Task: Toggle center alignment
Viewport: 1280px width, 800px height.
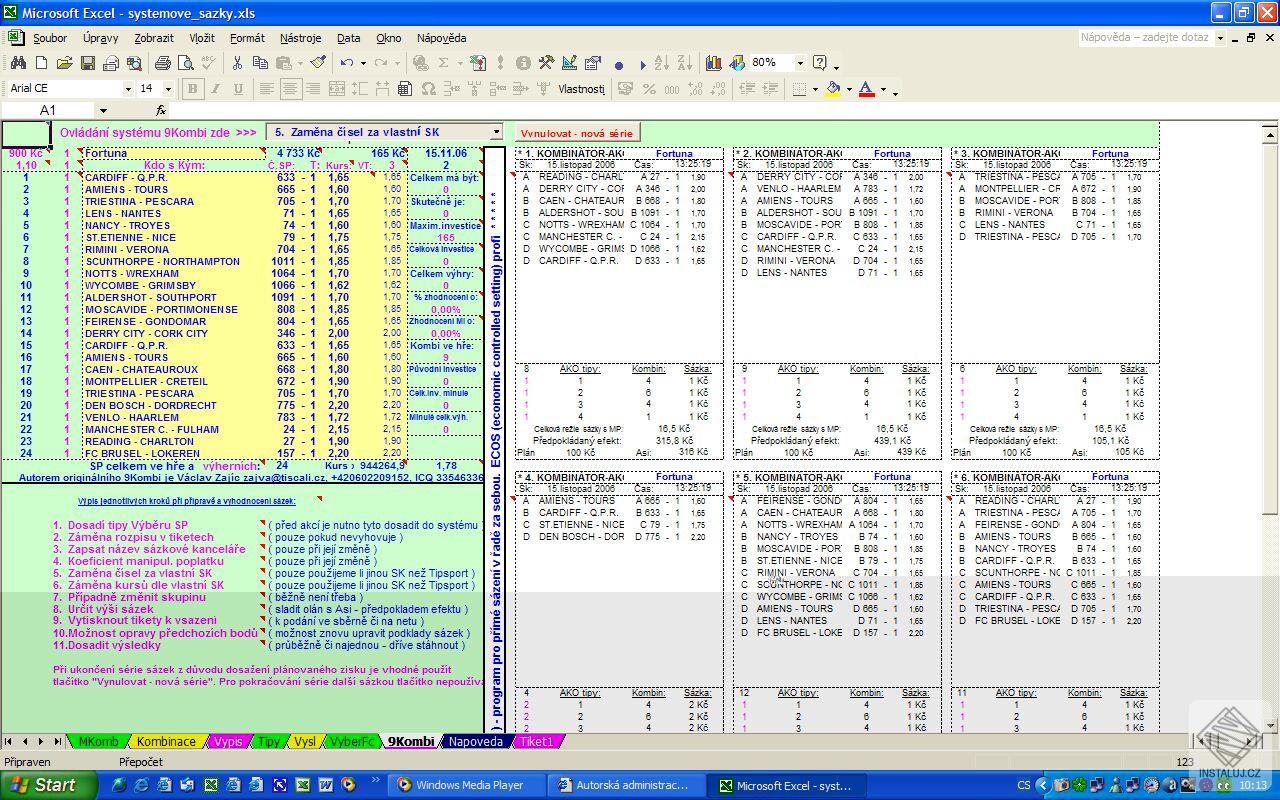Action: [290, 89]
